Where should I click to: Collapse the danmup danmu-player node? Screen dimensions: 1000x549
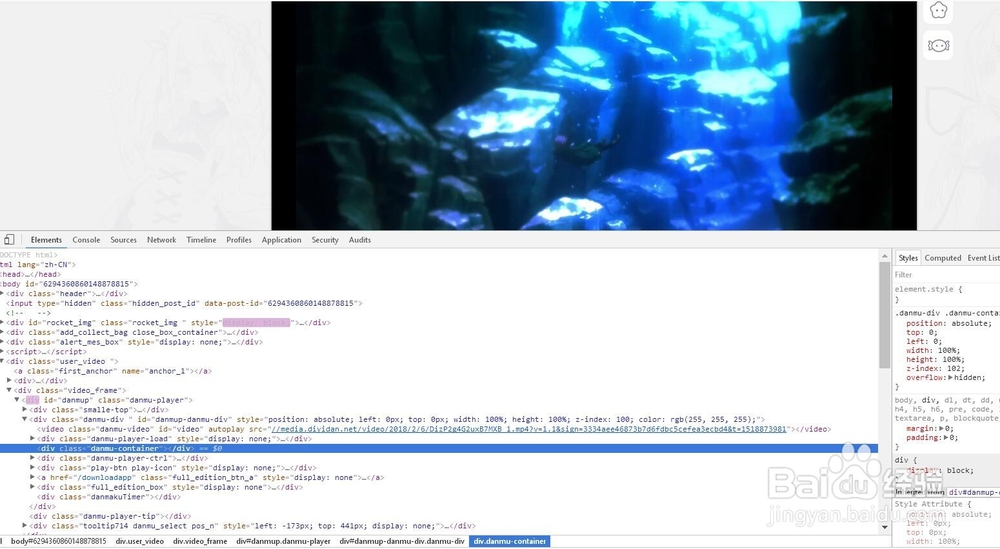[x=17, y=400]
